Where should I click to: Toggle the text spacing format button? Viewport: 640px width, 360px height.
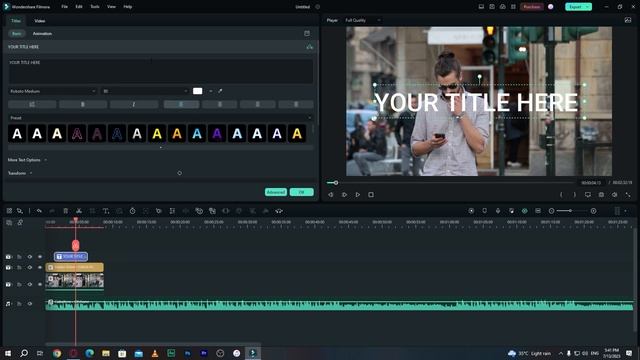(32, 104)
